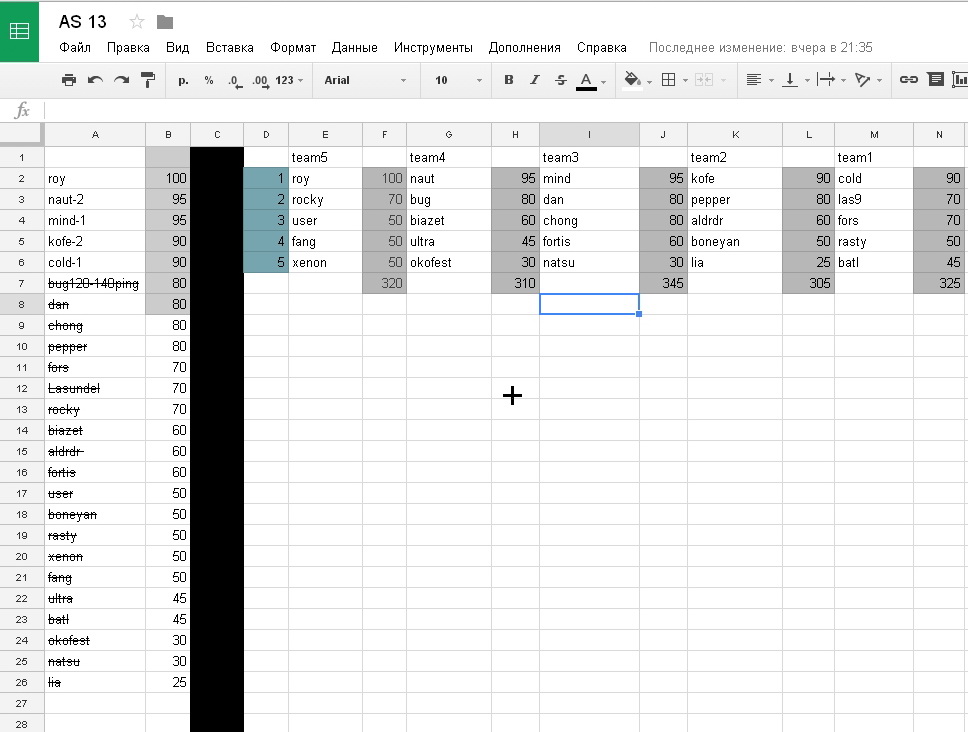This screenshot has height=732, width=968.
Task: Toggle italic formatting
Action: tap(535, 80)
